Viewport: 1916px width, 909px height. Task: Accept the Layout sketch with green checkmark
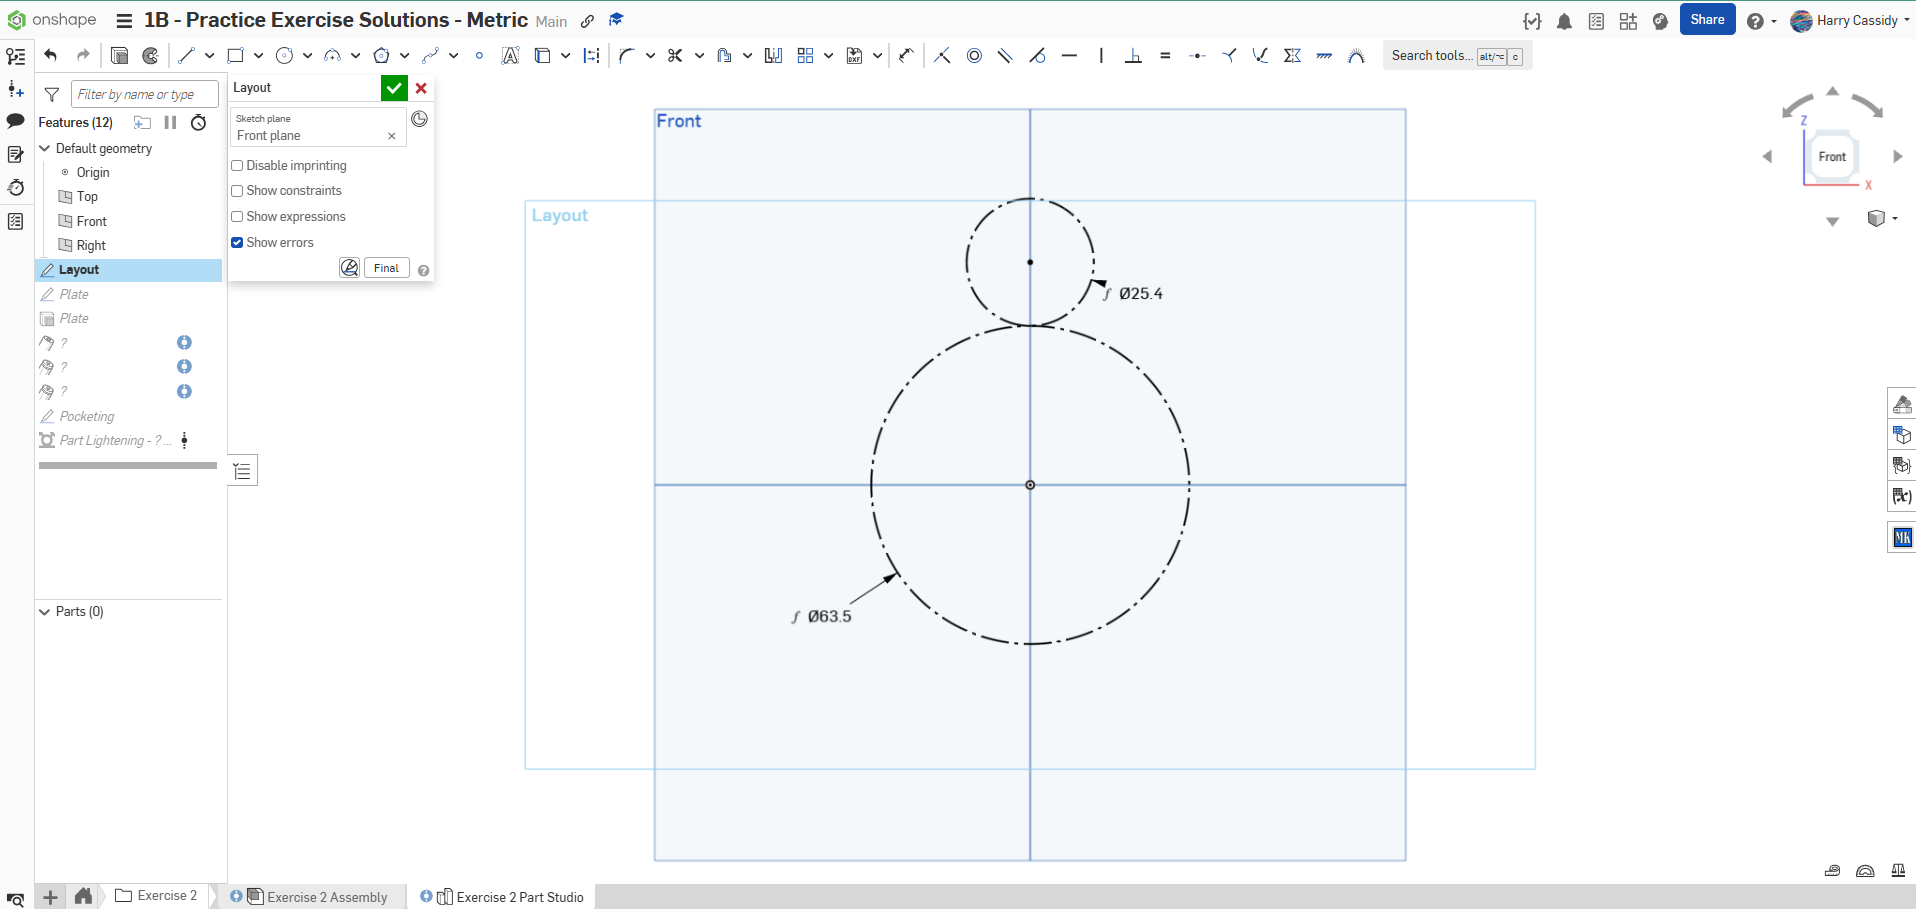click(x=394, y=88)
